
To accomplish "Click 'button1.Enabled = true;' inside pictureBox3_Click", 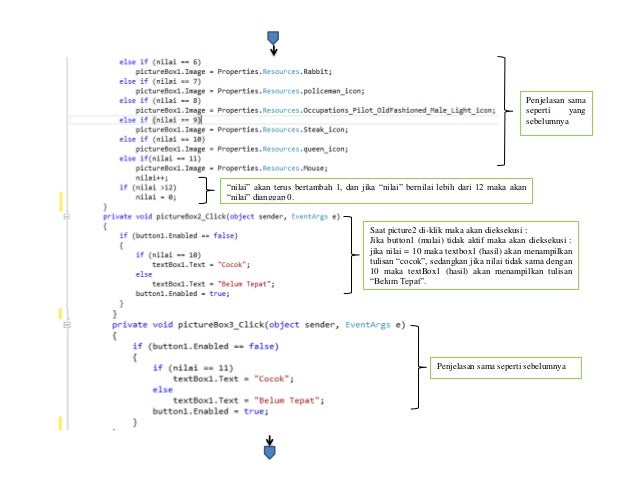I will coord(210,411).
